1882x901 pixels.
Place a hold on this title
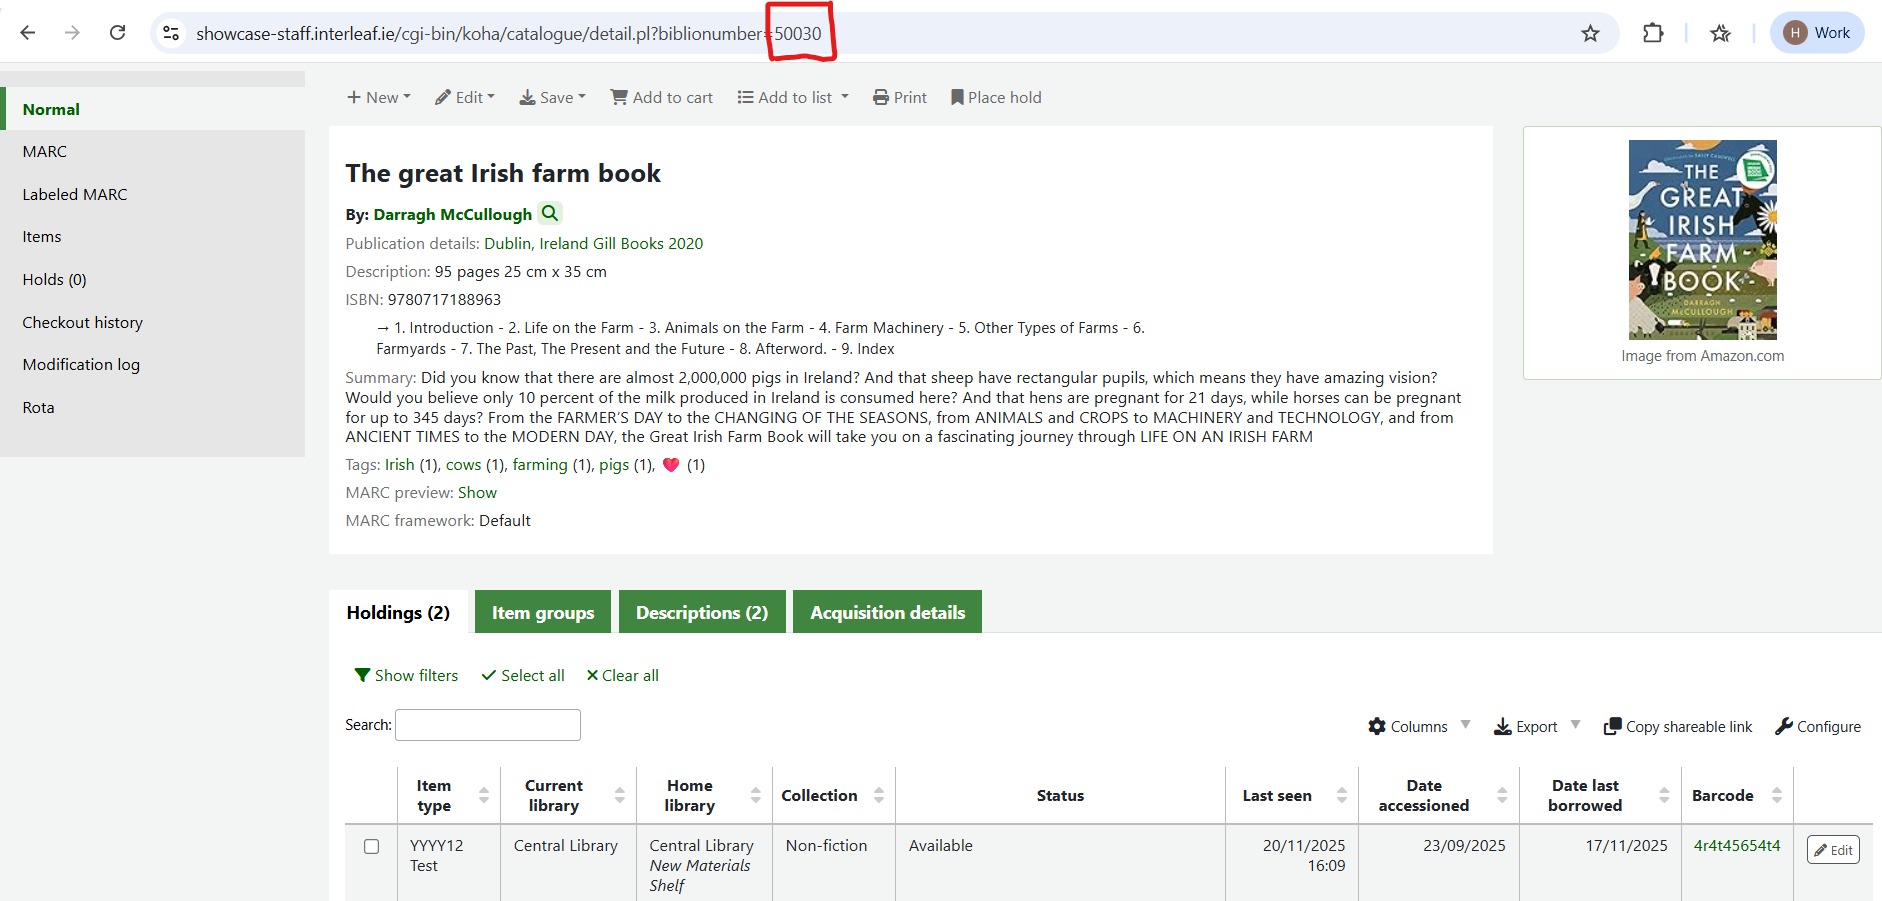point(996,97)
